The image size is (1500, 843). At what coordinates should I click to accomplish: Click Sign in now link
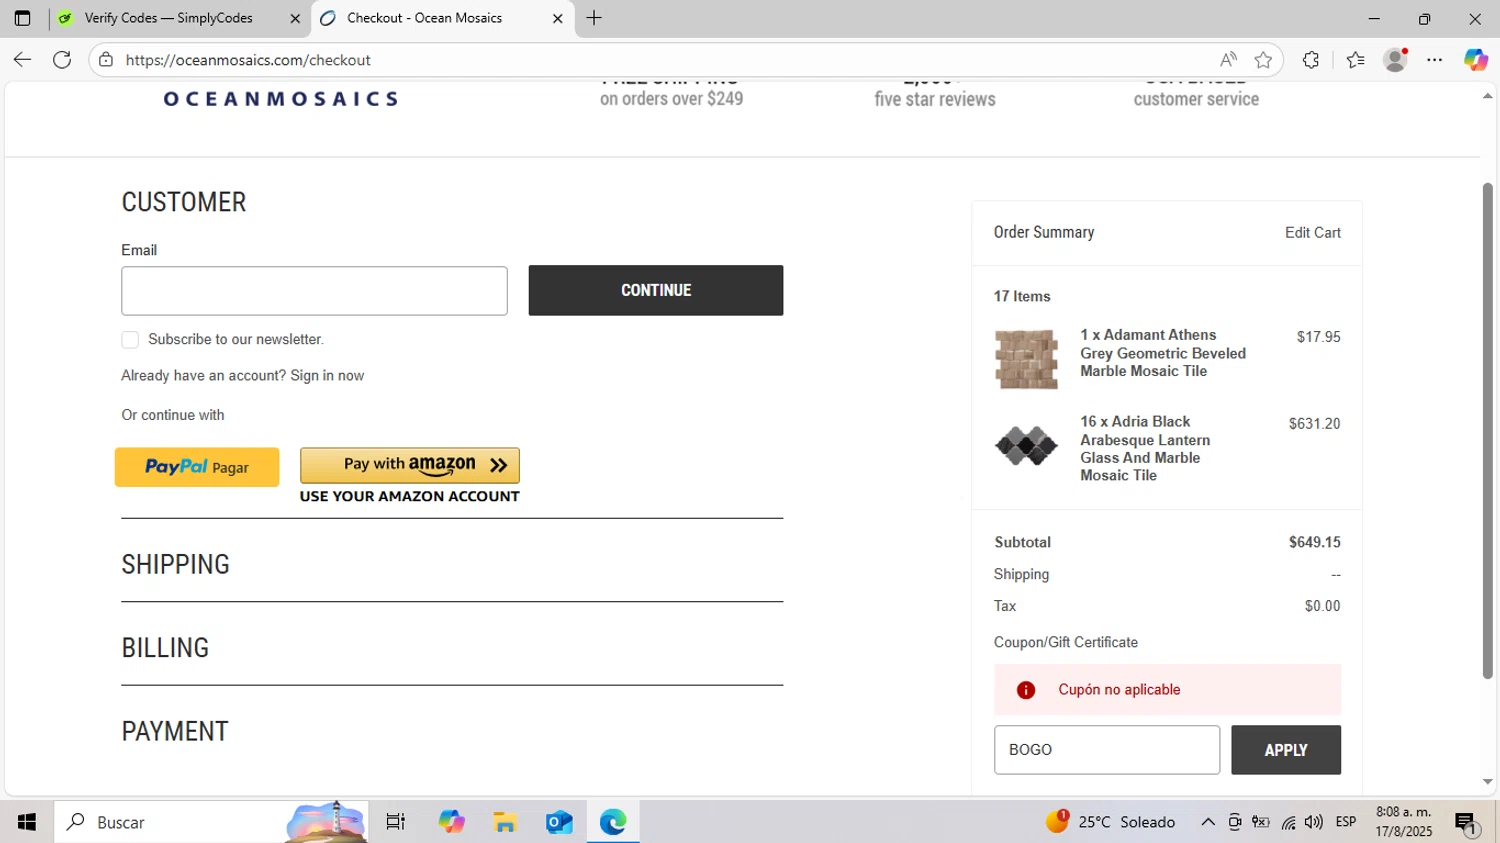[x=327, y=376]
